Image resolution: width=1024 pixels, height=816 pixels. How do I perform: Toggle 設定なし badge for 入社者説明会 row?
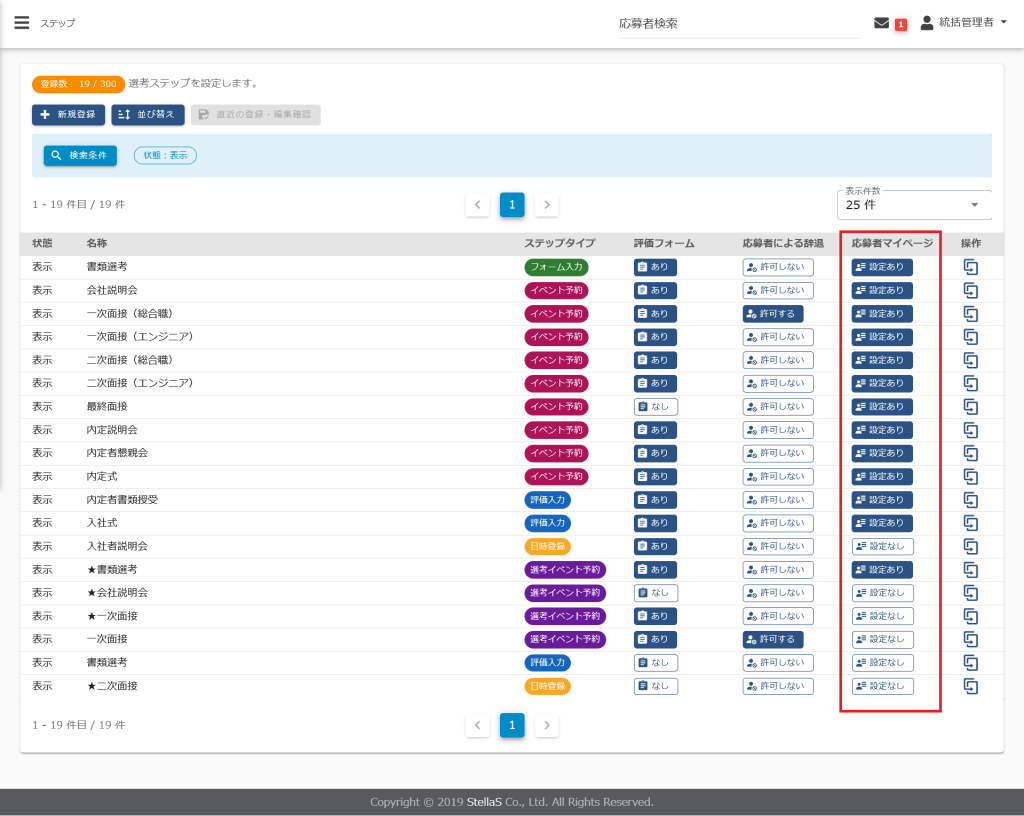(x=882, y=546)
